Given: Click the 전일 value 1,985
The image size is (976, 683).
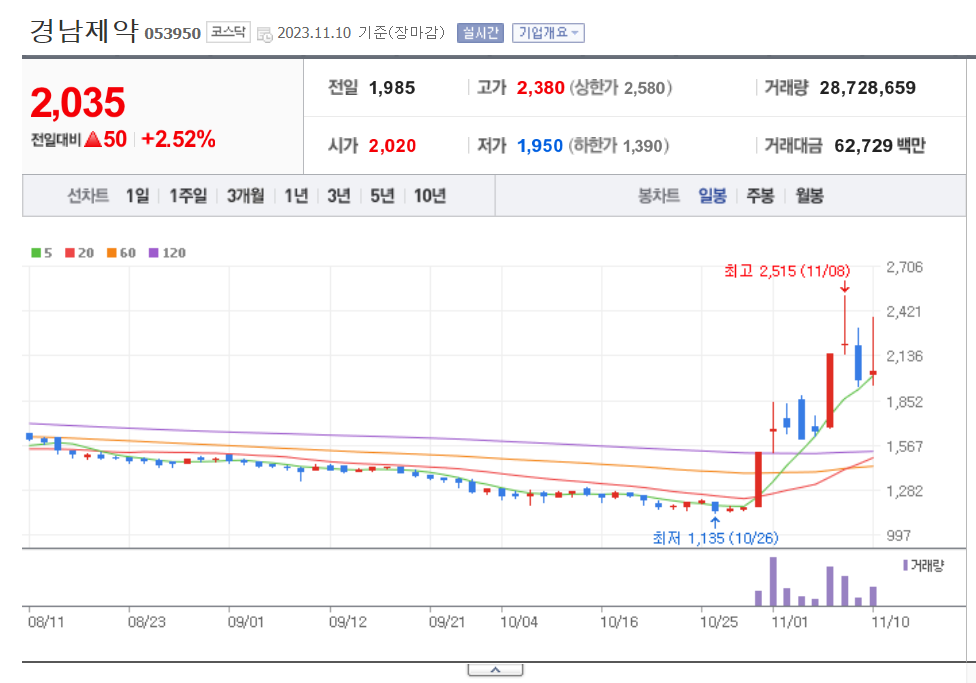Looking at the screenshot, I should tap(392, 88).
